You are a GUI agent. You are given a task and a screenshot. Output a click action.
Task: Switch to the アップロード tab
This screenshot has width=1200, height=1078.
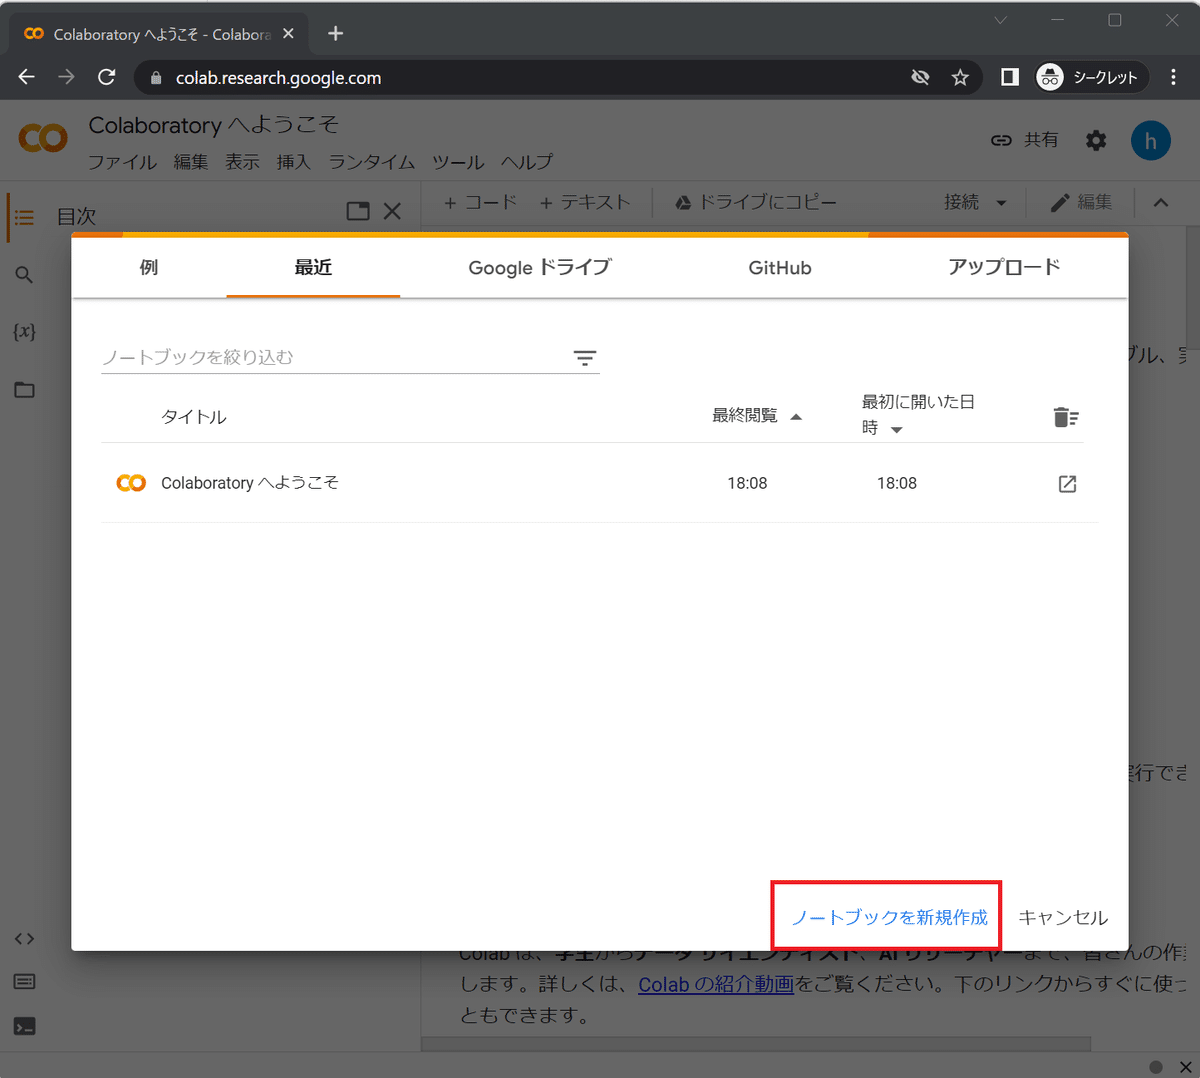coord(1004,267)
